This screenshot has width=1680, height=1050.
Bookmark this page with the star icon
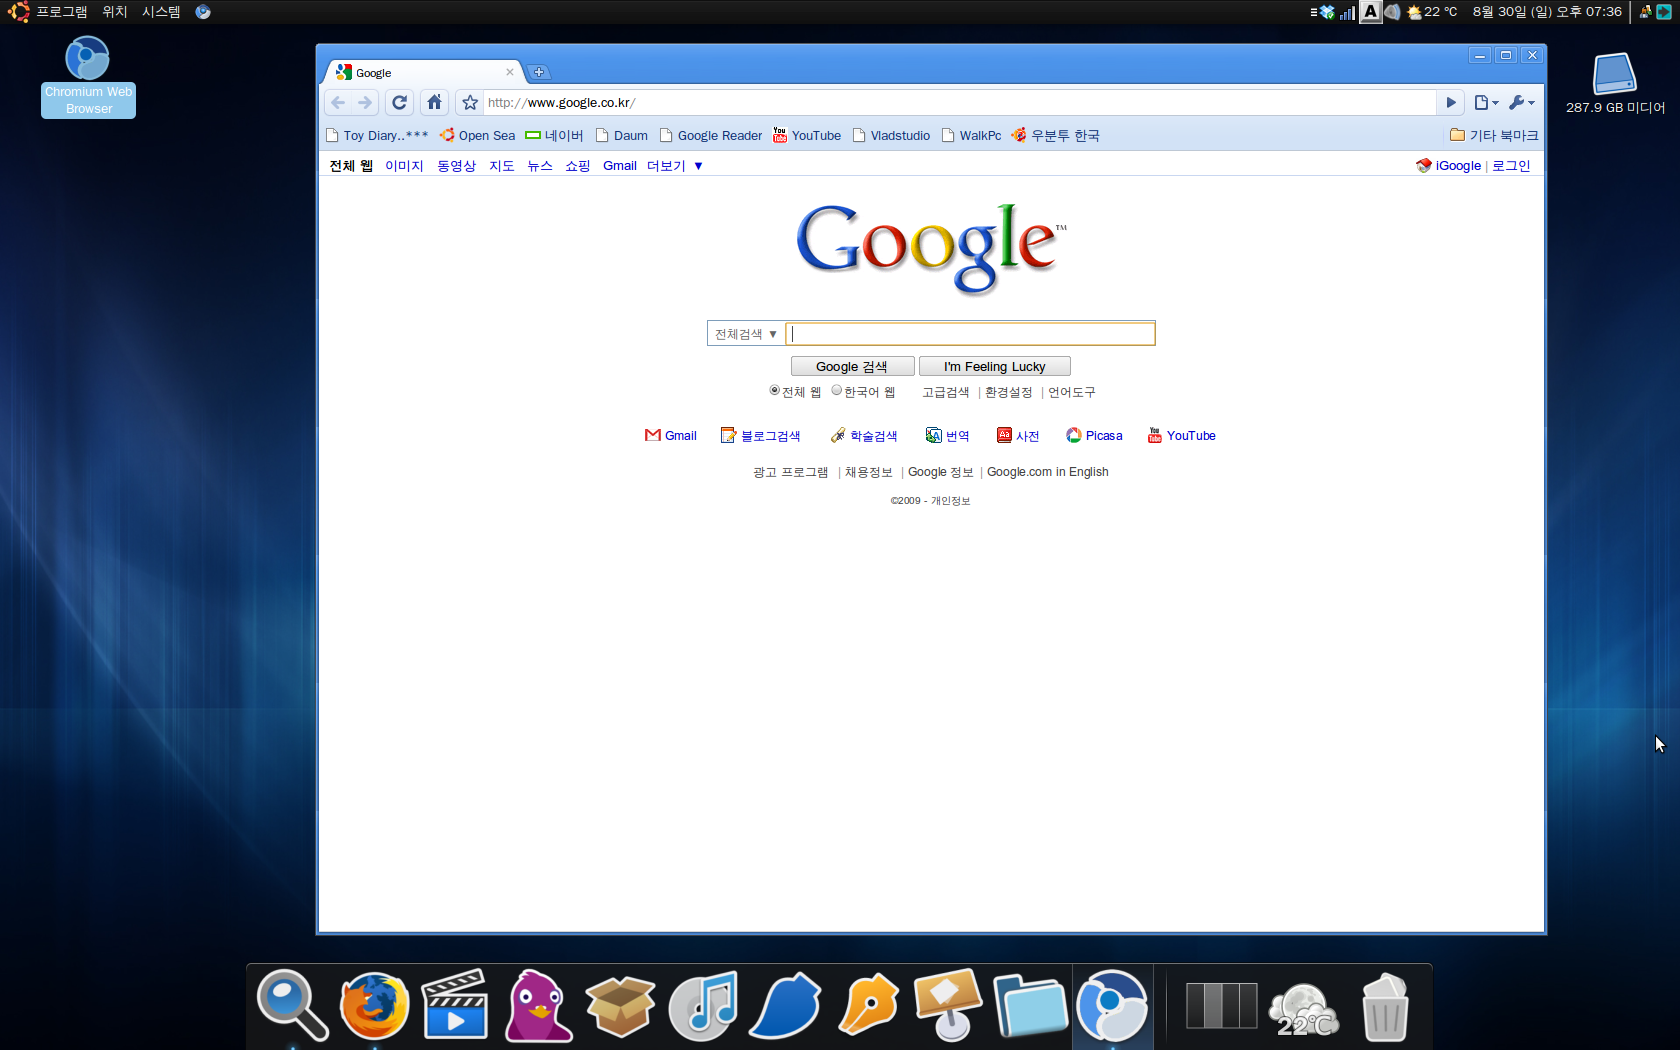pos(470,102)
